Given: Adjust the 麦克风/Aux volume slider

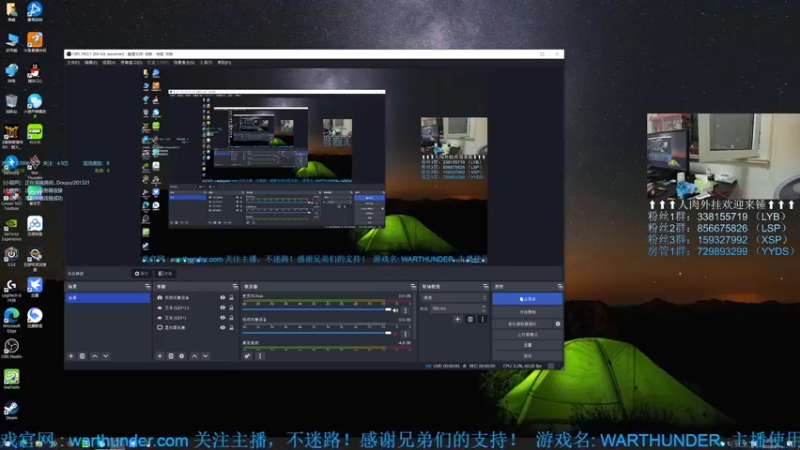Looking at the screenshot, I should click(317, 310).
